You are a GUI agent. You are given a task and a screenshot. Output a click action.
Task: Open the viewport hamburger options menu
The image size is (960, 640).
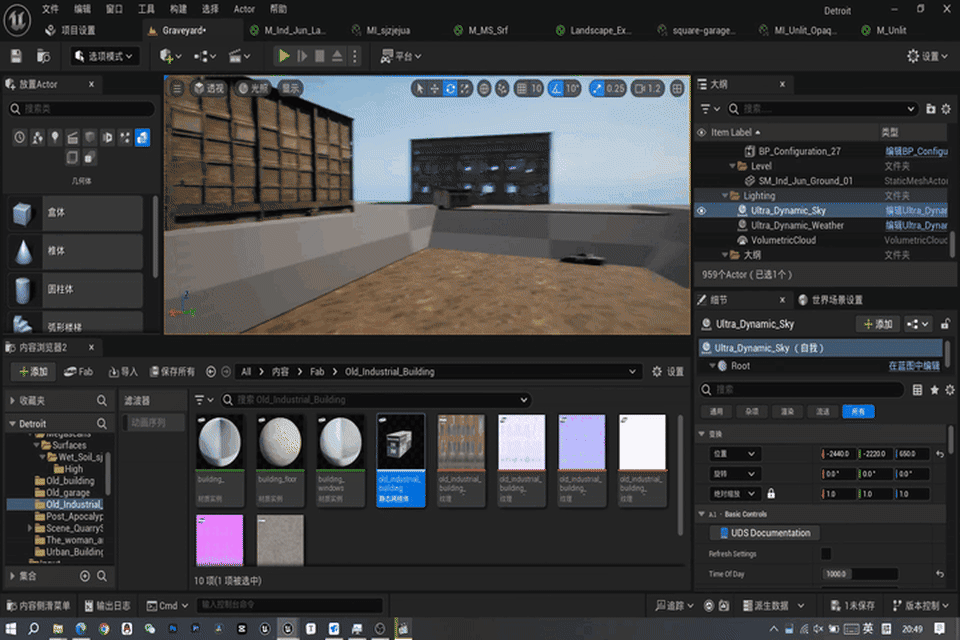(x=177, y=89)
